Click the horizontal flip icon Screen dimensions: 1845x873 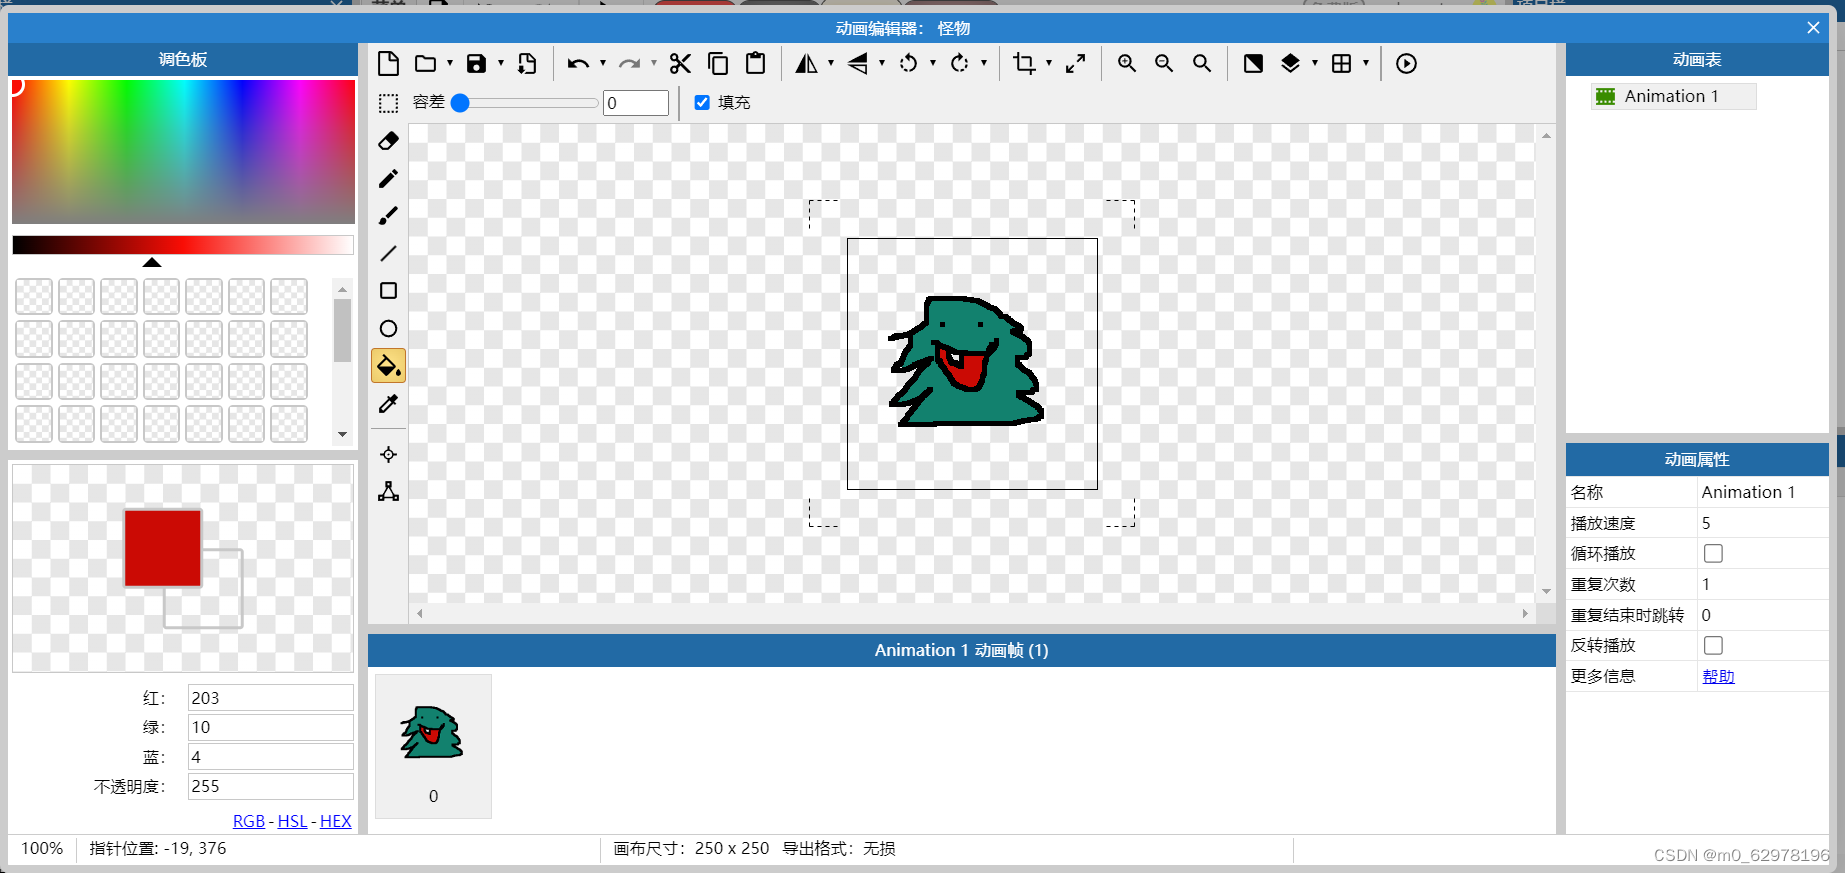coord(806,64)
